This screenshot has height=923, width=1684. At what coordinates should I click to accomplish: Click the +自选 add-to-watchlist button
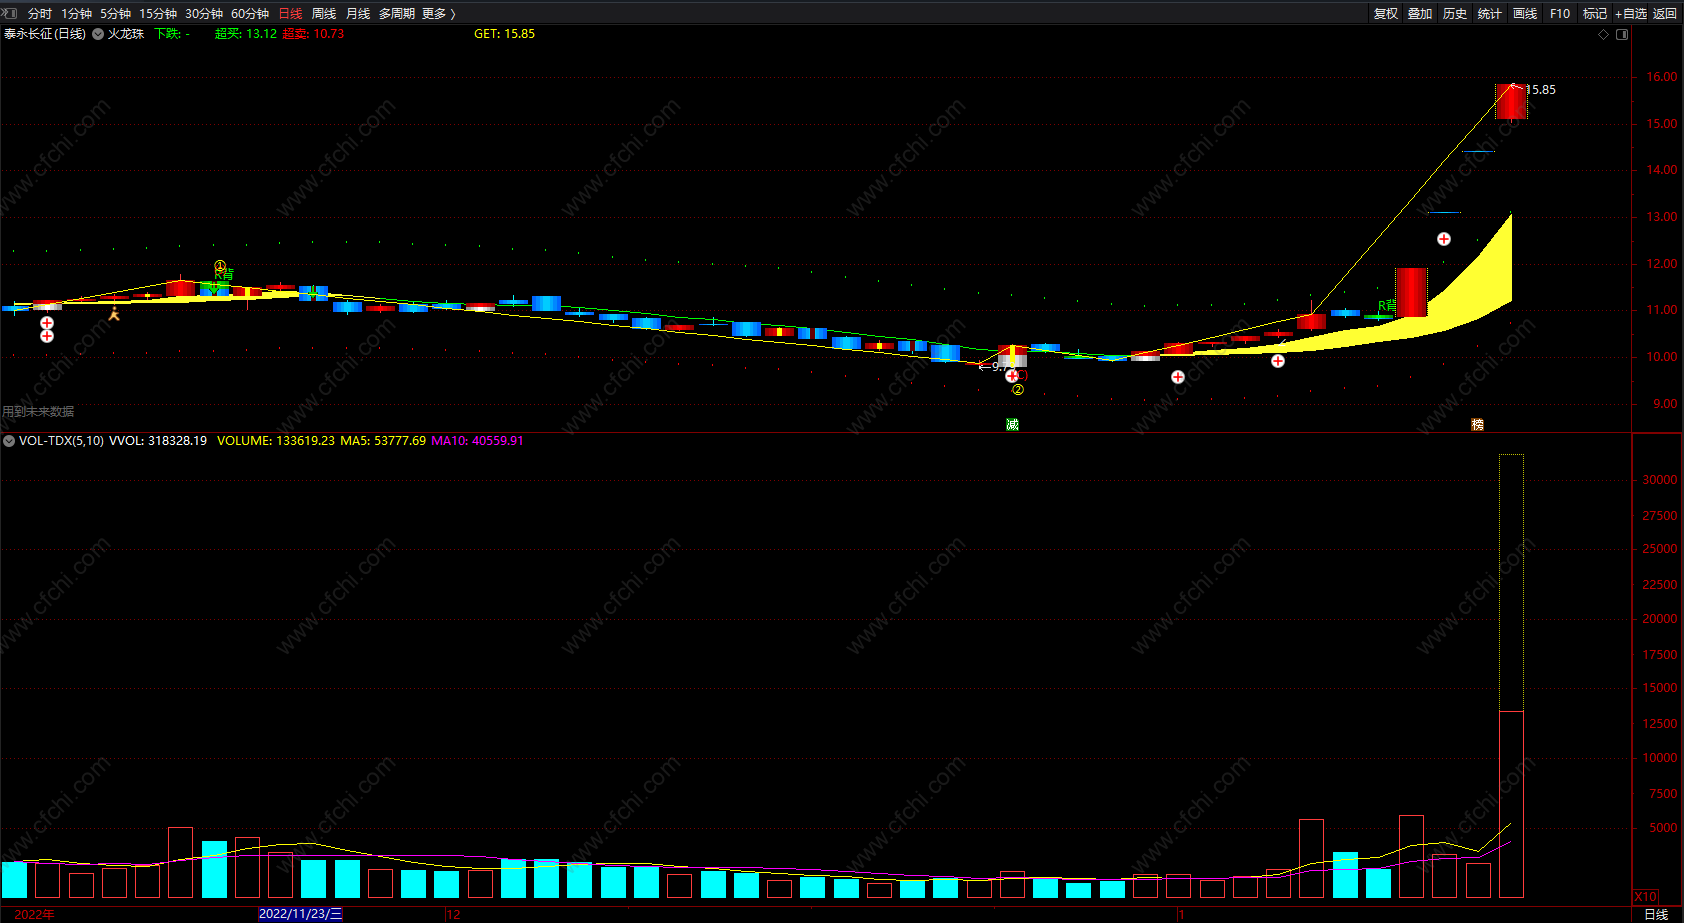coord(1630,13)
